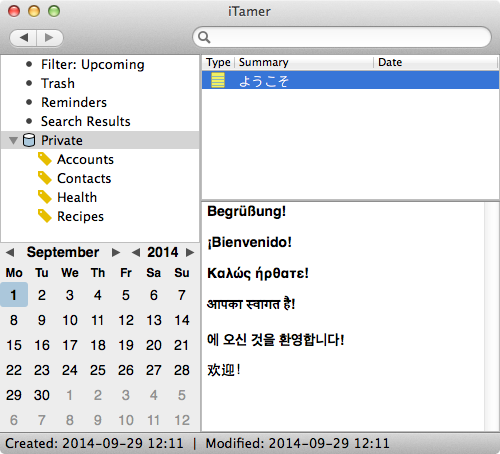
Task: Go to next month after September
Action: pos(116,252)
